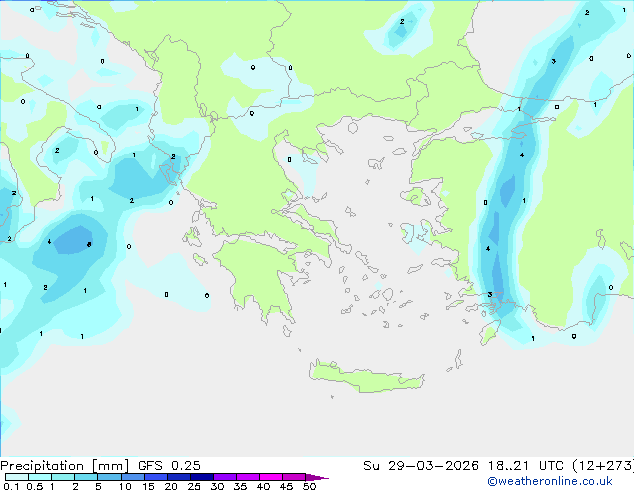
Task: Click the 'GFS 0.25' model label
Action: pyautogui.click(x=169, y=466)
